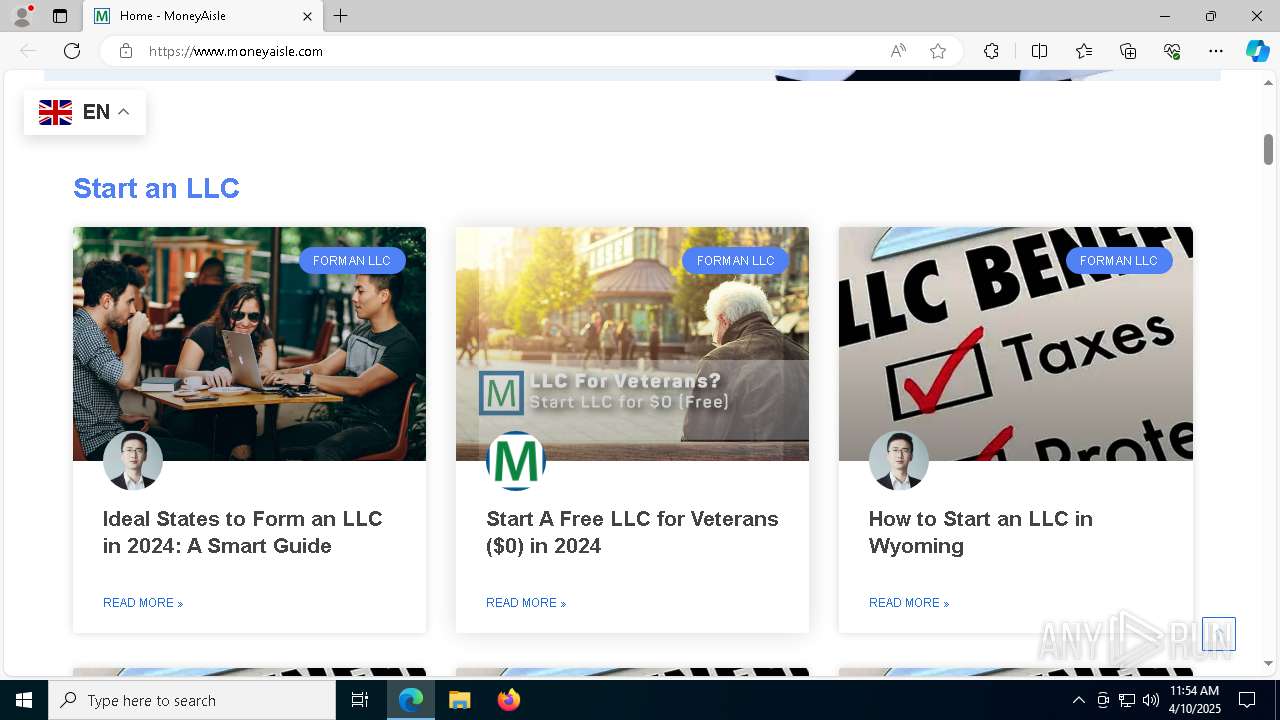Open a new browser tab
Image resolution: width=1280 pixels, height=720 pixels.
click(341, 16)
